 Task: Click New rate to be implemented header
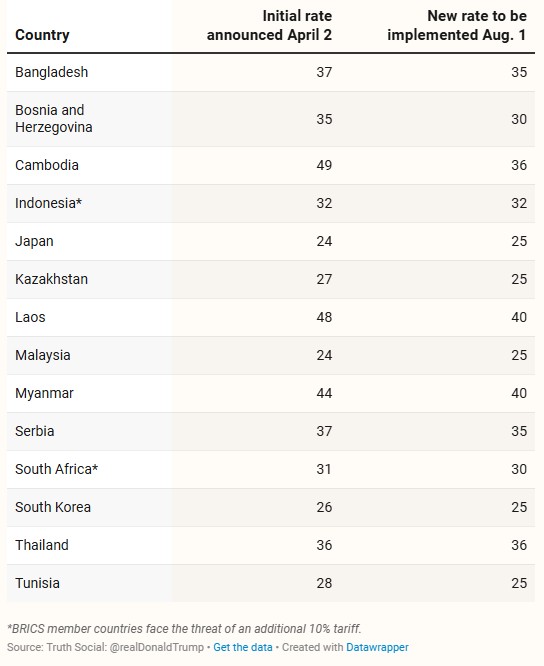point(457,25)
